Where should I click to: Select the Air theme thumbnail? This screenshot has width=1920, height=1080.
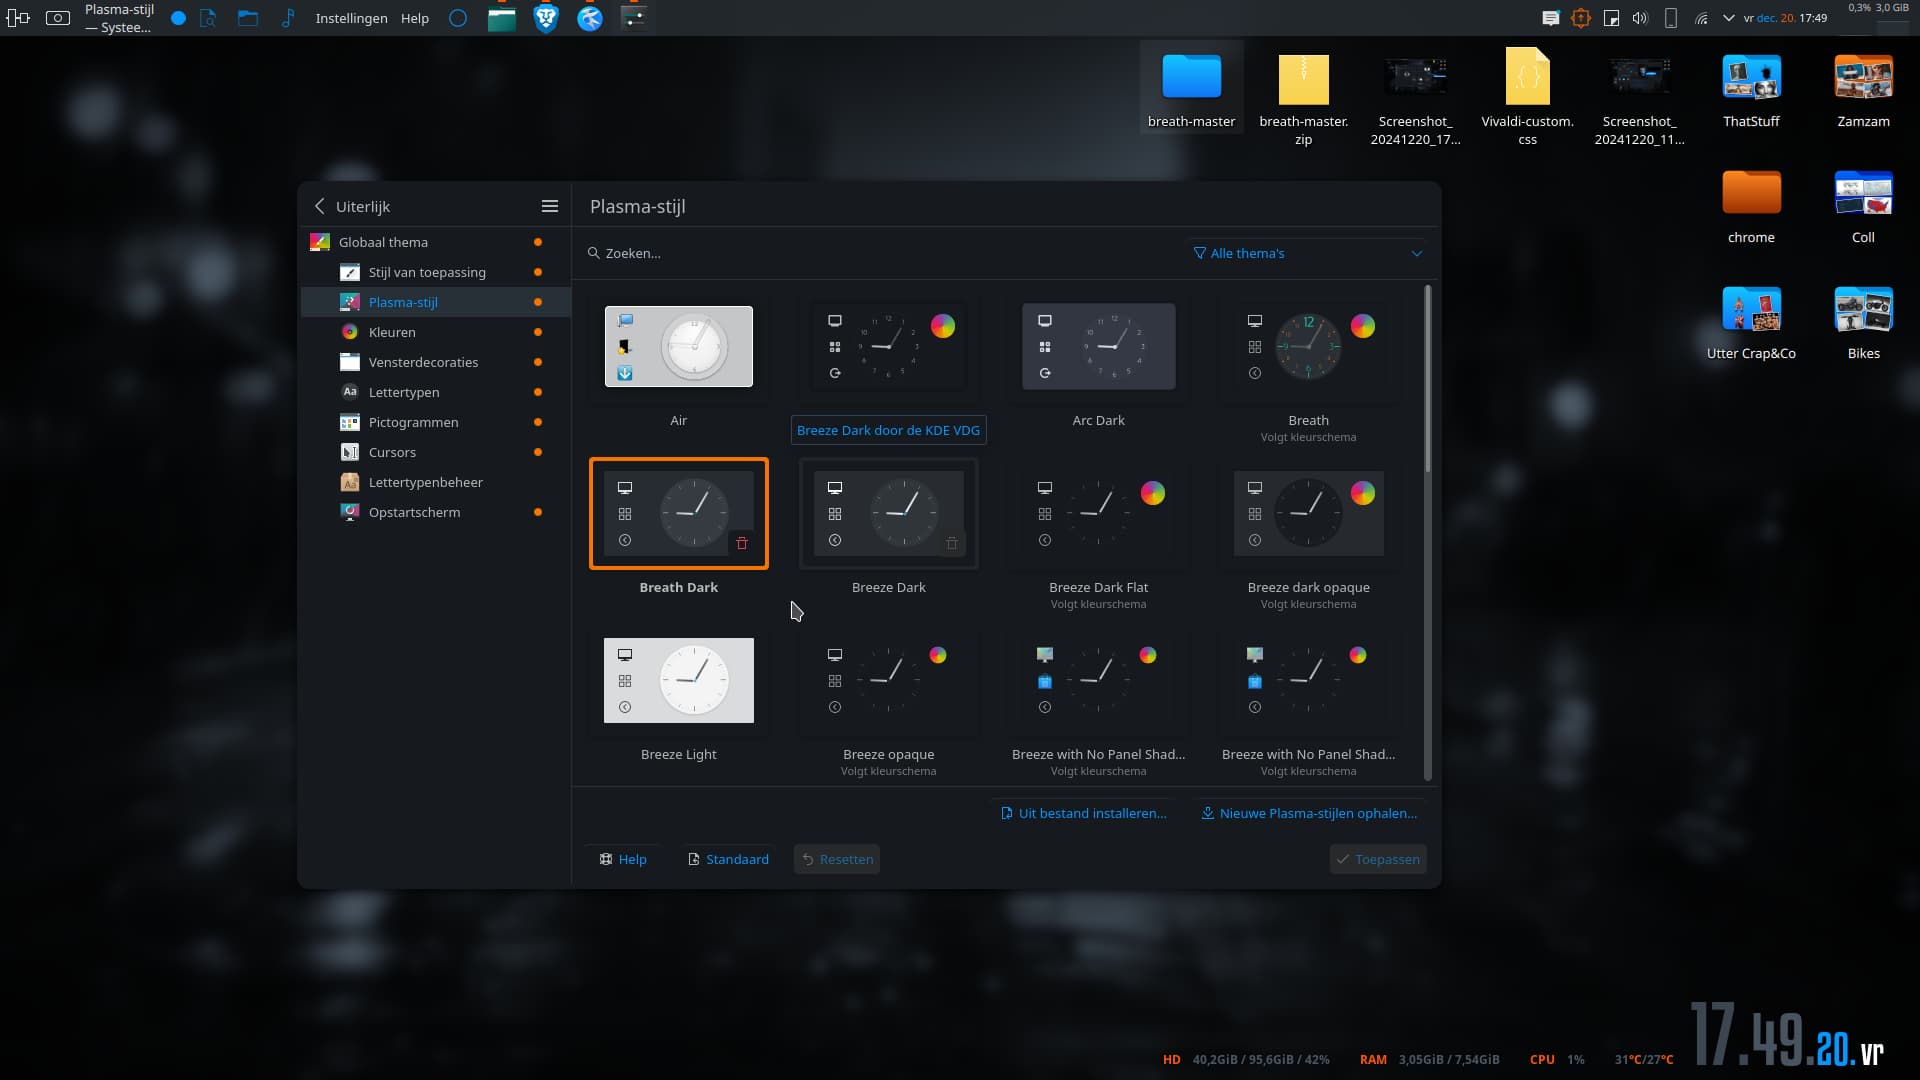(679, 346)
